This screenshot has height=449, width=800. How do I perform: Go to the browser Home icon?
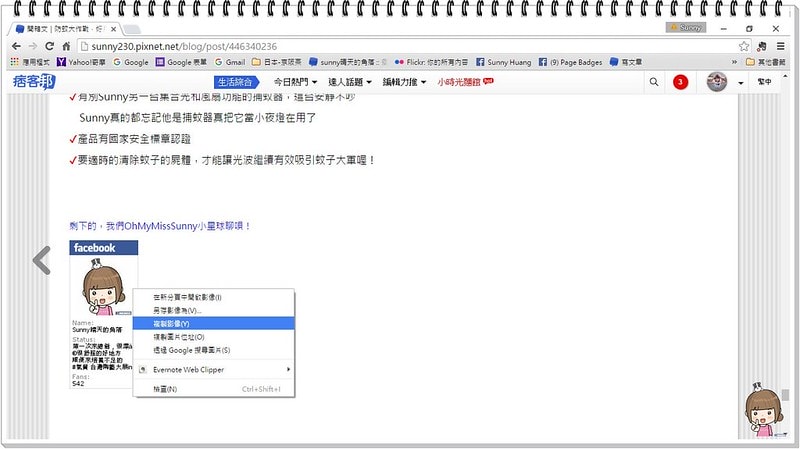[66, 46]
